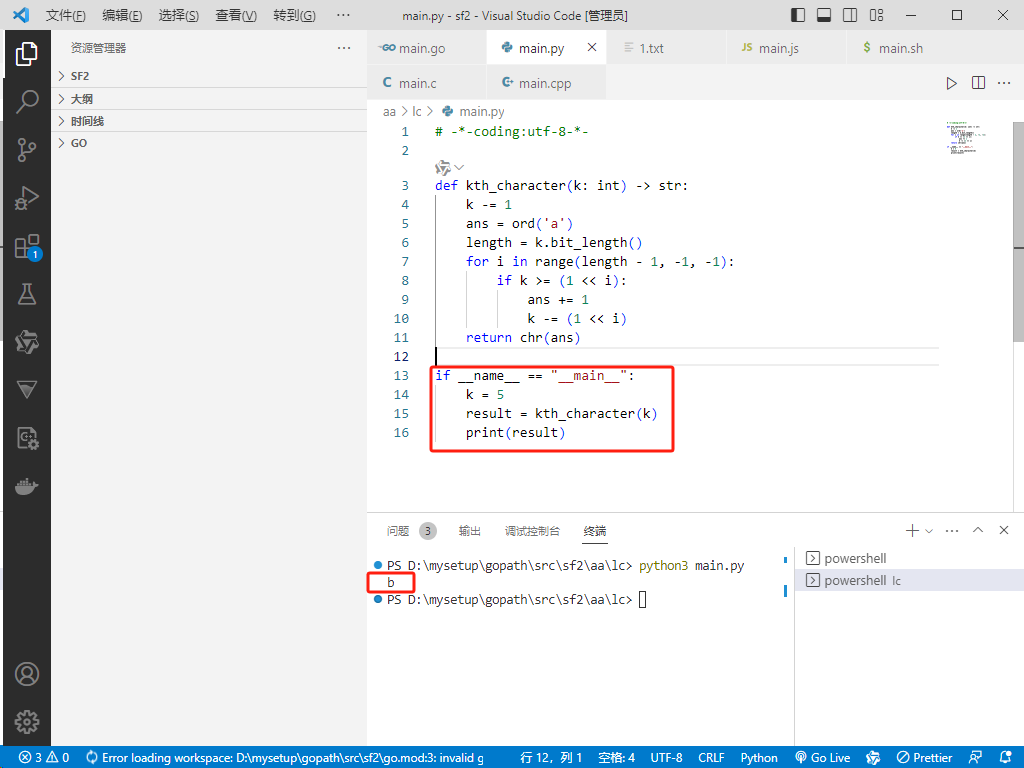This screenshot has height=768, width=1024.
Task: Click the code minimap preview
Action: 967,136
